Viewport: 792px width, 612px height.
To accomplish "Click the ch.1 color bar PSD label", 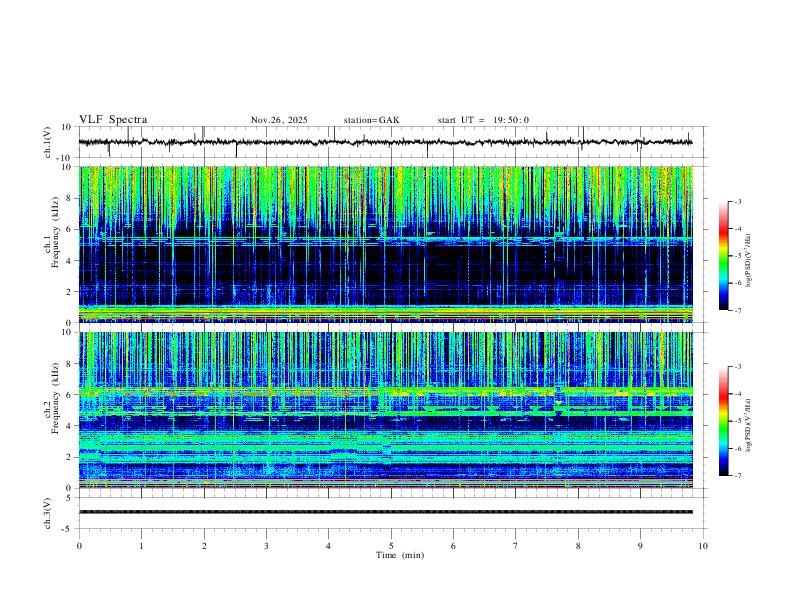I will (x=749, y=260).
